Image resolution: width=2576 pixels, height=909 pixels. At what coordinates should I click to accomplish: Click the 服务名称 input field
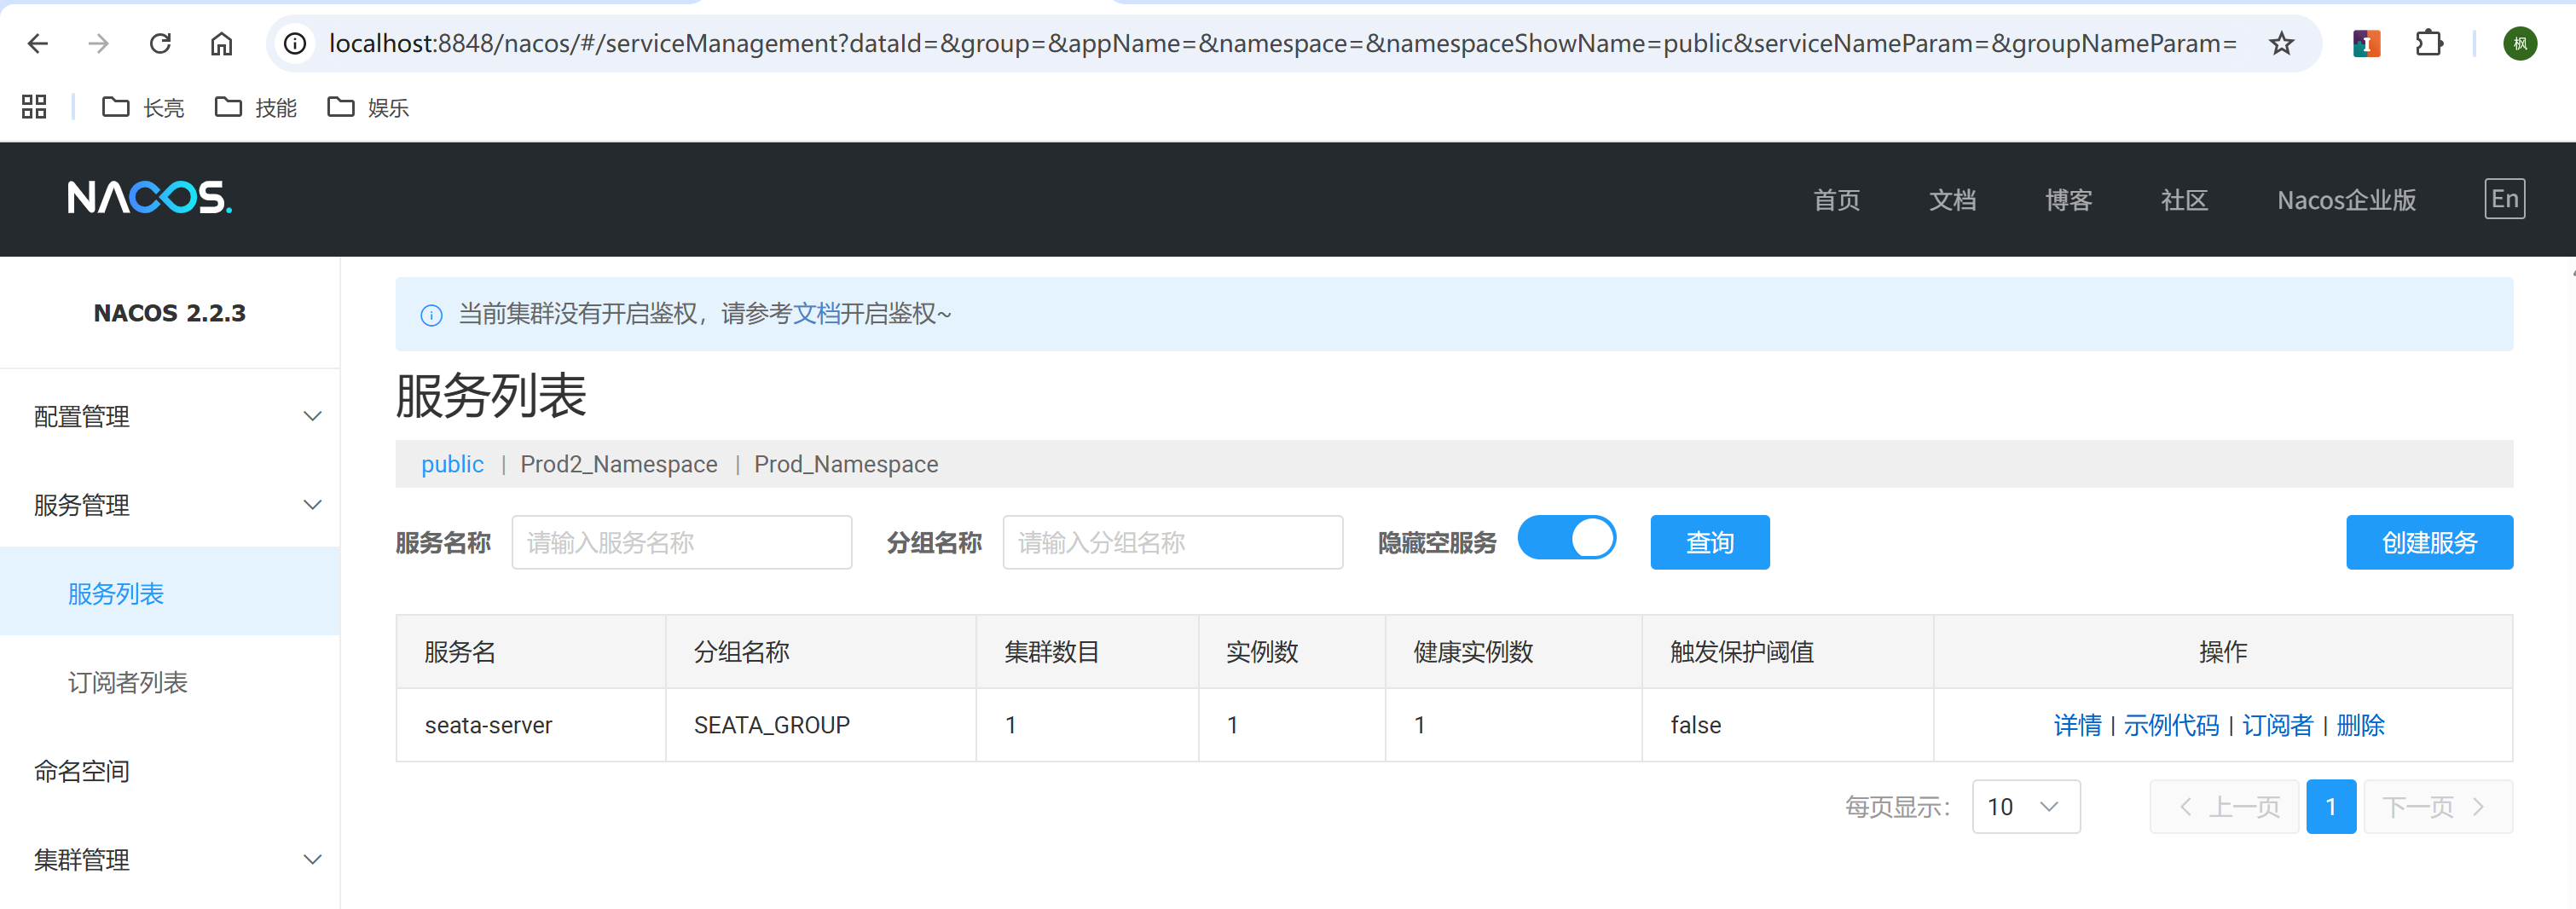[681, 542]
